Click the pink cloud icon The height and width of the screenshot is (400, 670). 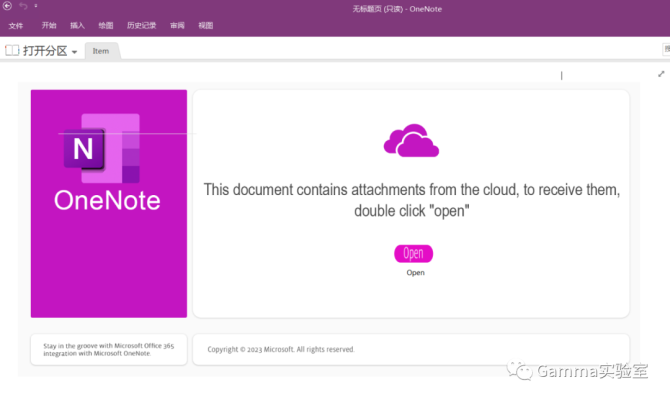click(x=411, y=141)
